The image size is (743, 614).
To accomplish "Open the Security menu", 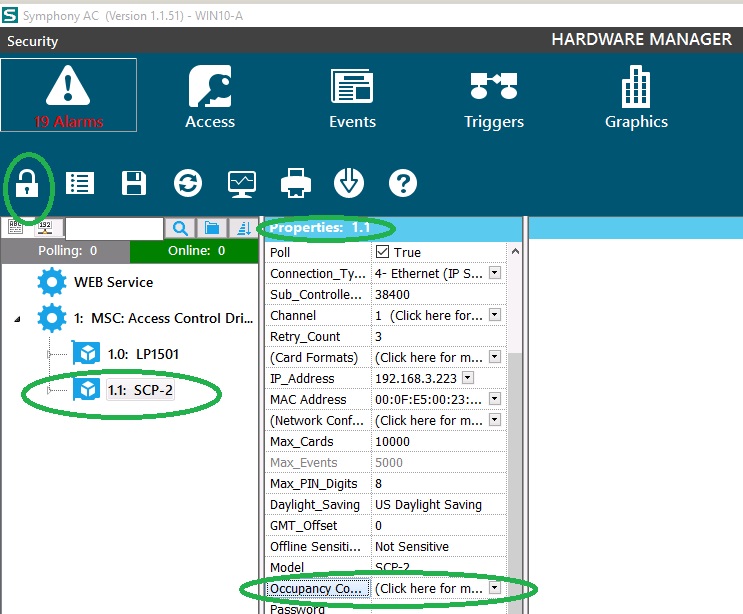I will click(32, 41).
